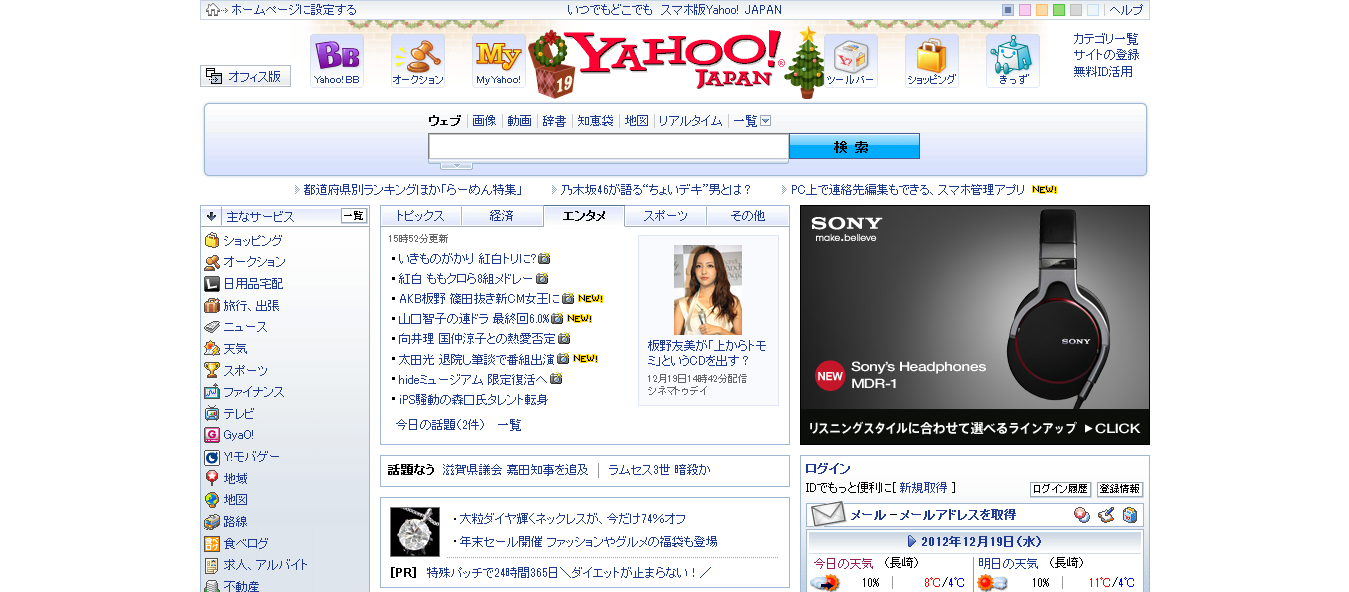Click the Sony MDR-1 headphones banner

coord(975,325)
